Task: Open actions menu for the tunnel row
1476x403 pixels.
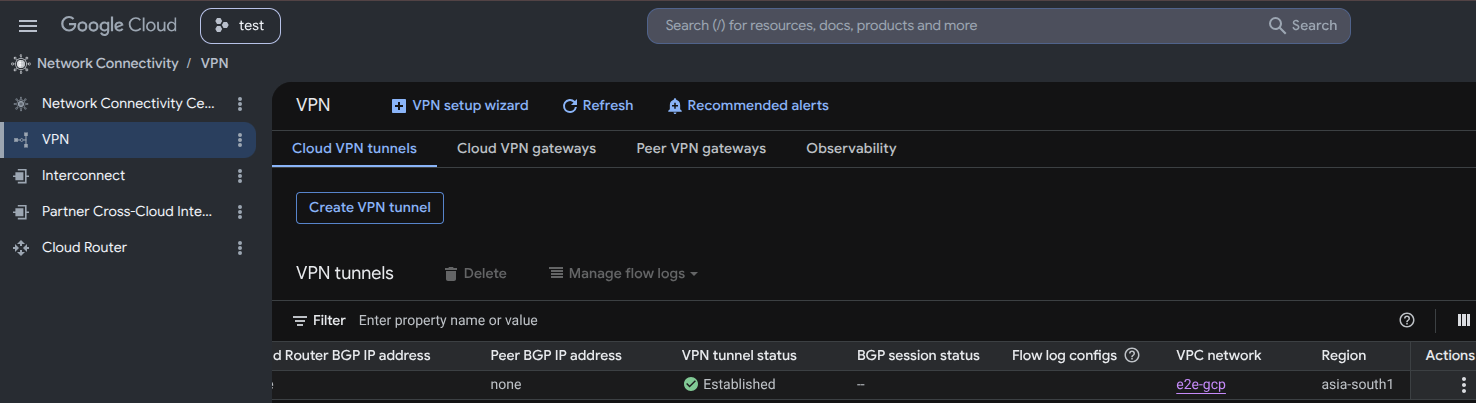Action: [1464, 384]
